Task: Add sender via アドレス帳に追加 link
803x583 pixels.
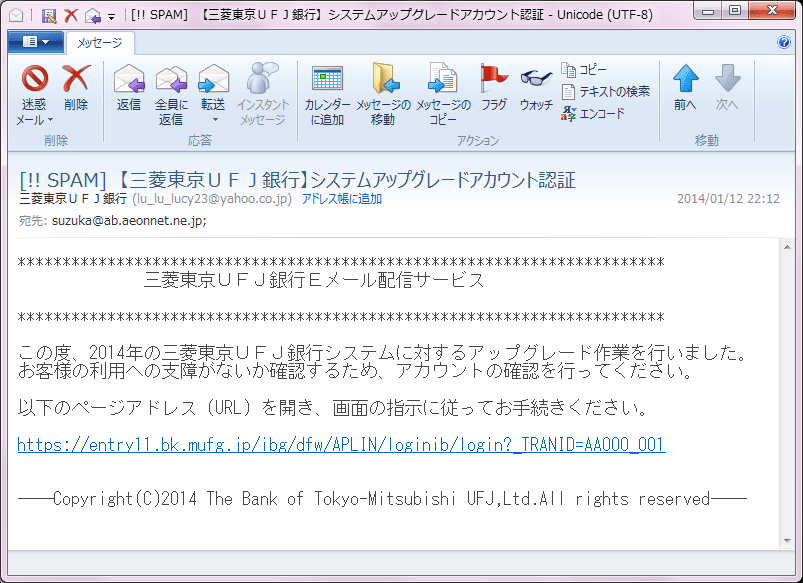Action: pos(342,199)
